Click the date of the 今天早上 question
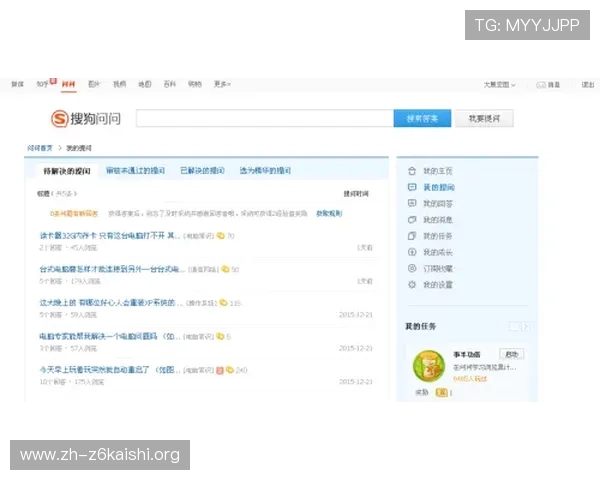Image resolution: width=600 pixels, height=480 pixels. [355, 382]
